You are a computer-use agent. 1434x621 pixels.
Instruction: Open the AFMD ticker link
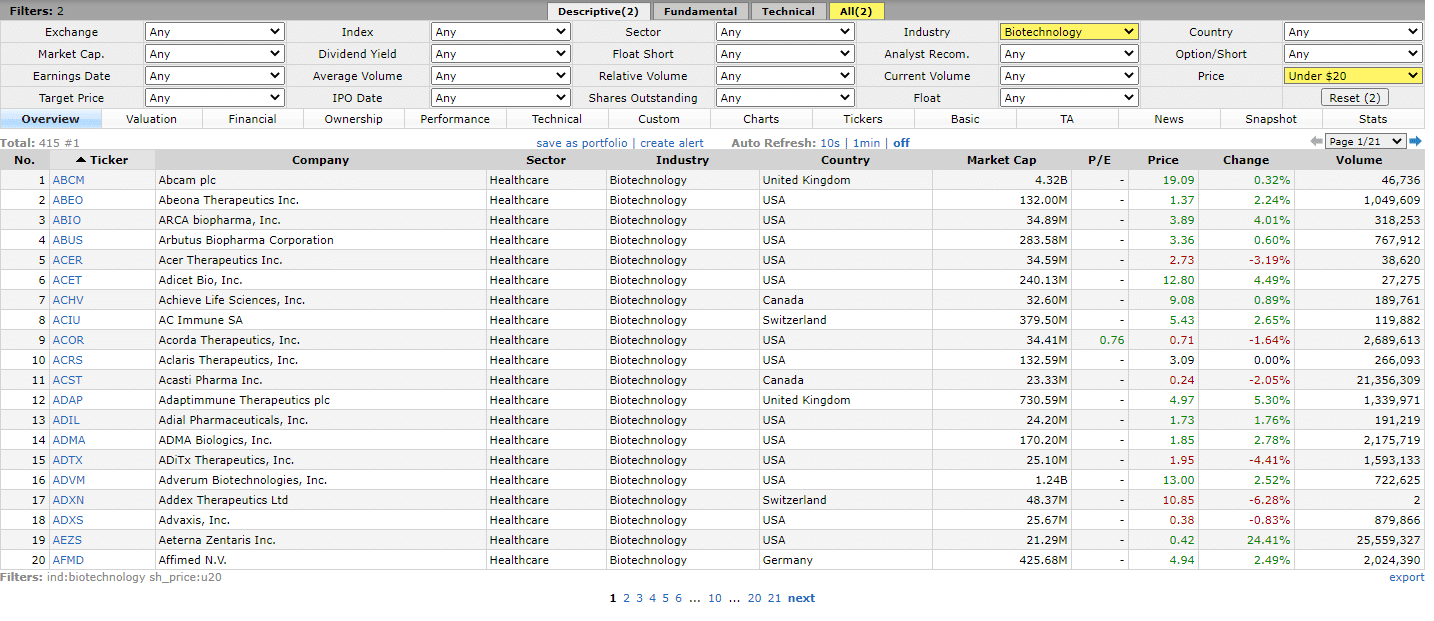(x=68, y=560)
